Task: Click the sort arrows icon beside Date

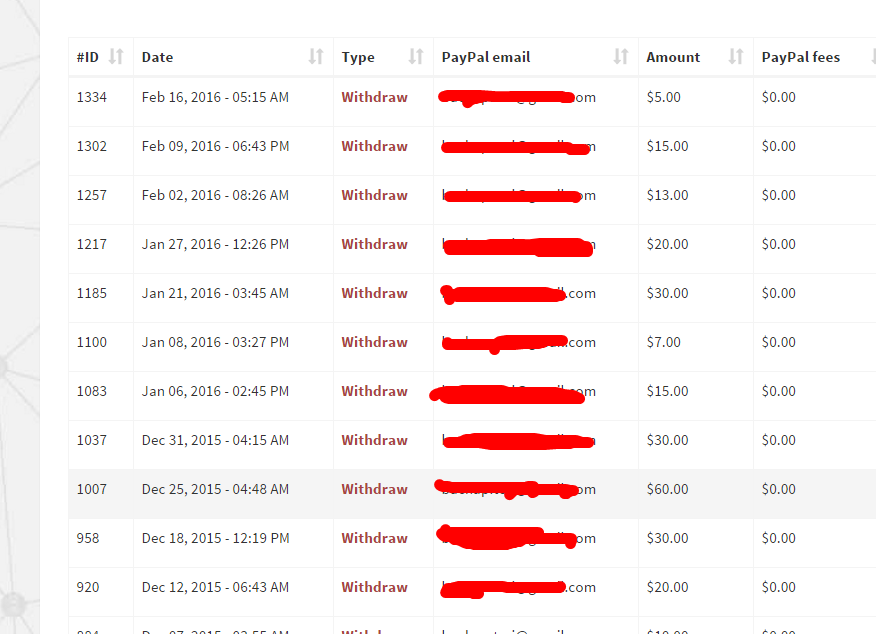Action: [x=316, y=57]
